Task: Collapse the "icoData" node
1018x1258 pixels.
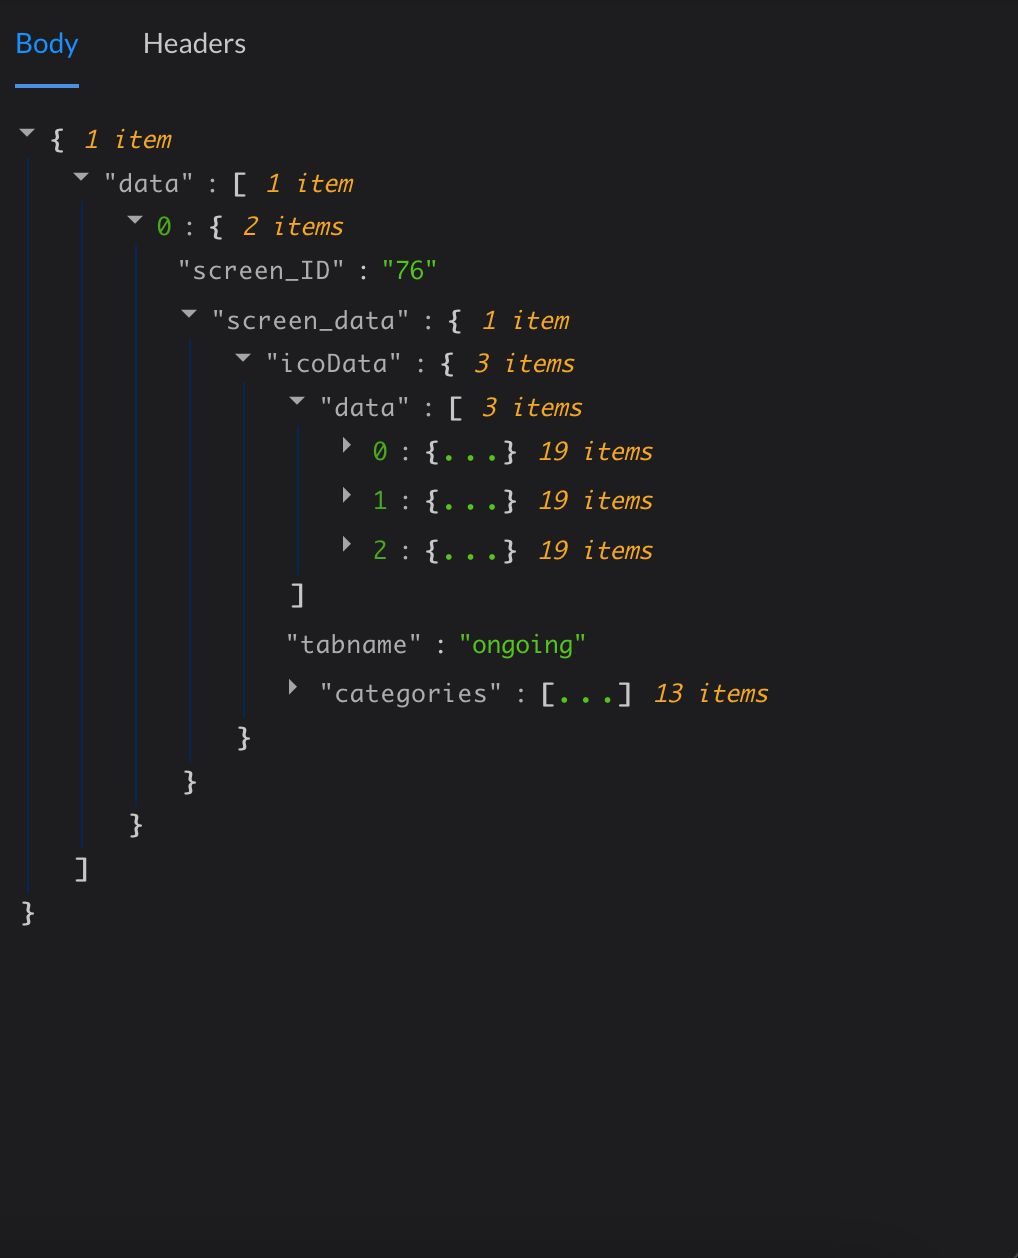Action: pos(243,356)
